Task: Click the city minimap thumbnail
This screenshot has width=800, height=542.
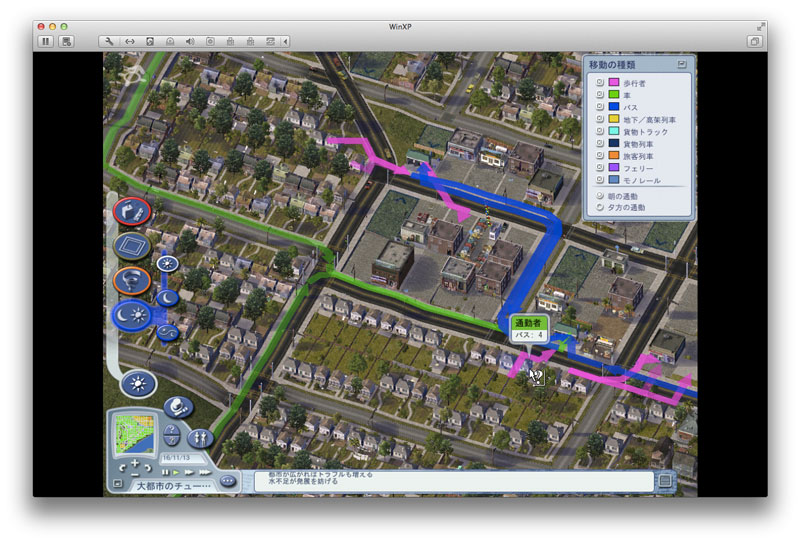Action: (x=135, y=434)
